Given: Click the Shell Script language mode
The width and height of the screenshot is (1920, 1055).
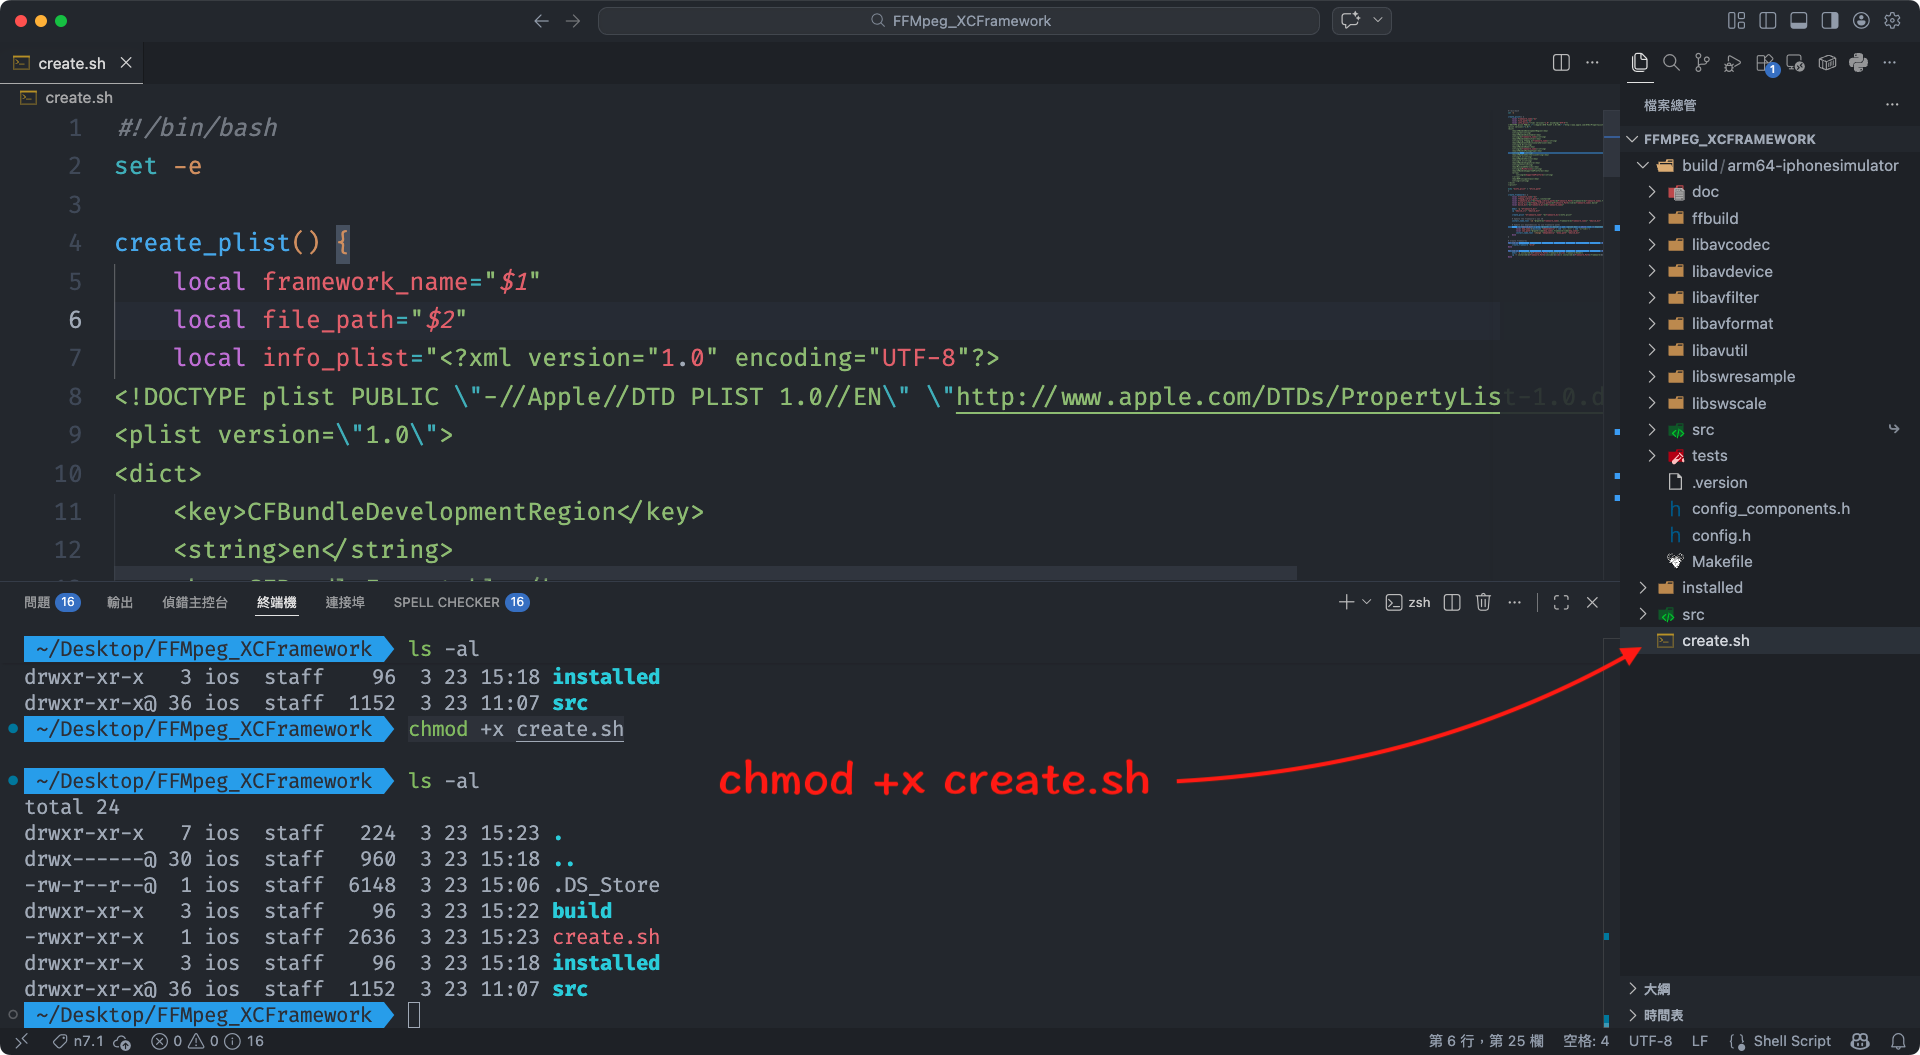Looking at the screenshot, I should (1791, 1041).
